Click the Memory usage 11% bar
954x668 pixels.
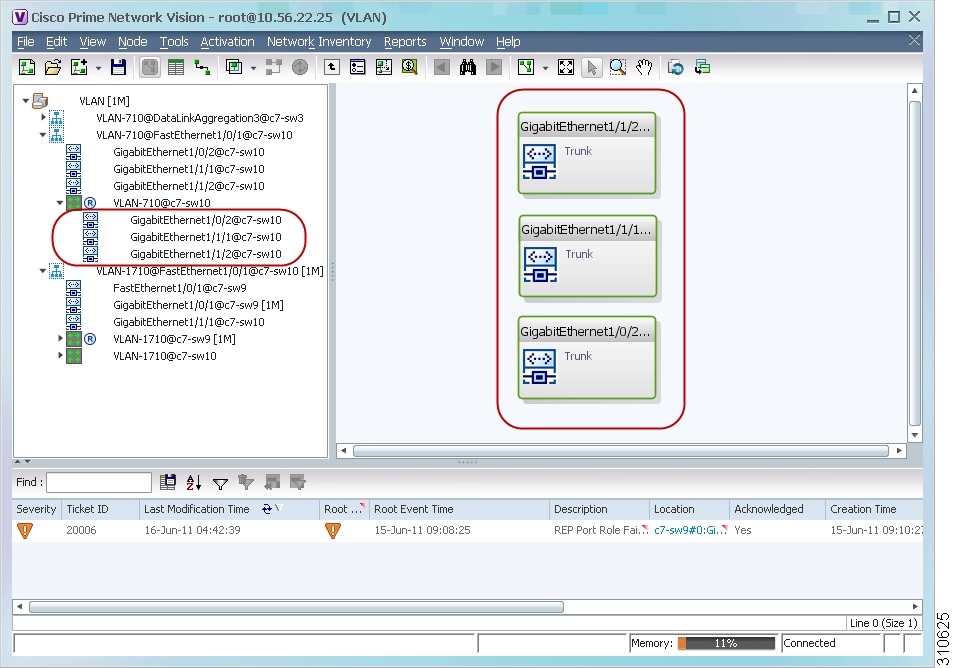(726, 643)
